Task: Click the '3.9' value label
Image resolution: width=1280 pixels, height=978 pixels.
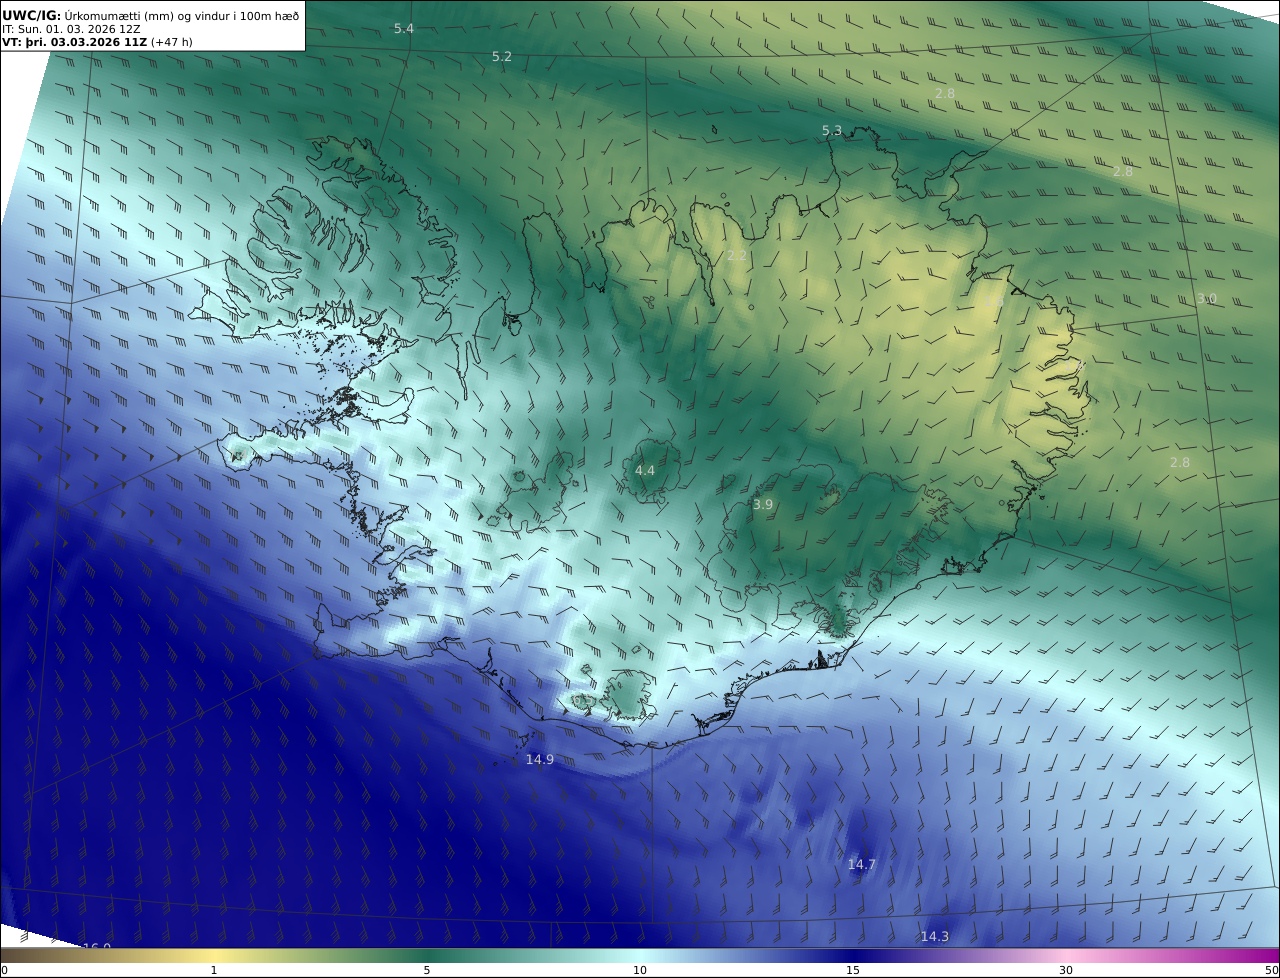Action: point(763,505)
